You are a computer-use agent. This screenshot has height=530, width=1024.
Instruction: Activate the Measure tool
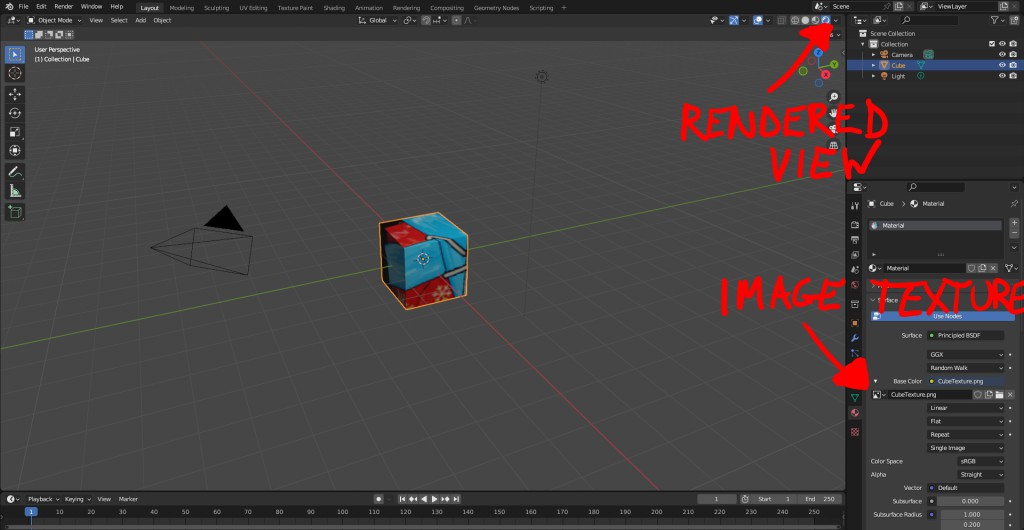coord(16,190)
